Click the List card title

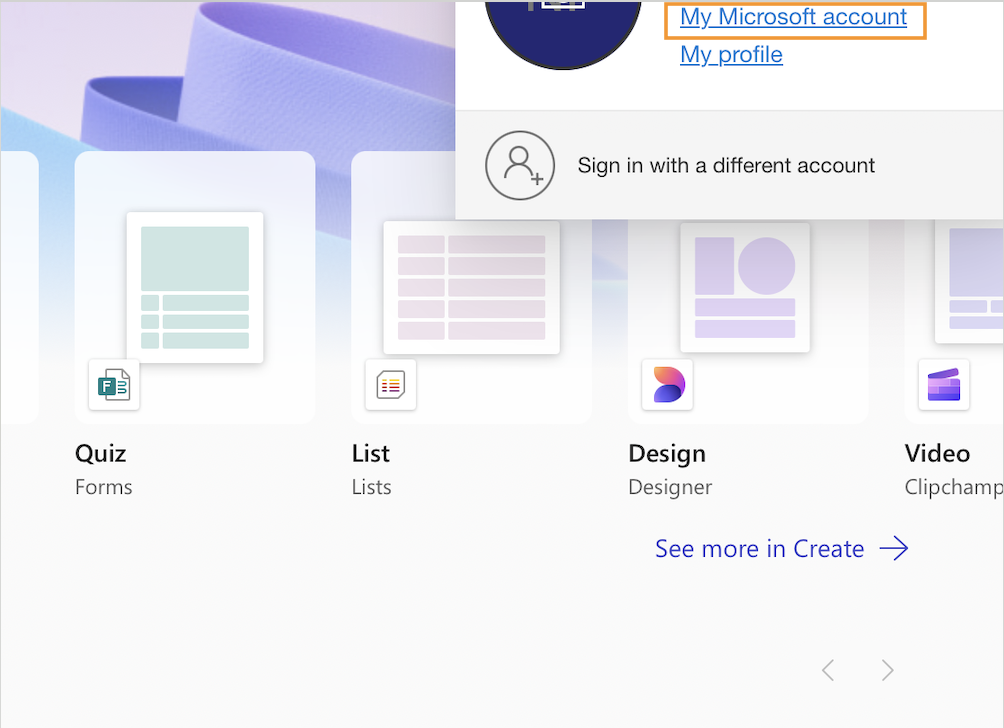[371, 453]
